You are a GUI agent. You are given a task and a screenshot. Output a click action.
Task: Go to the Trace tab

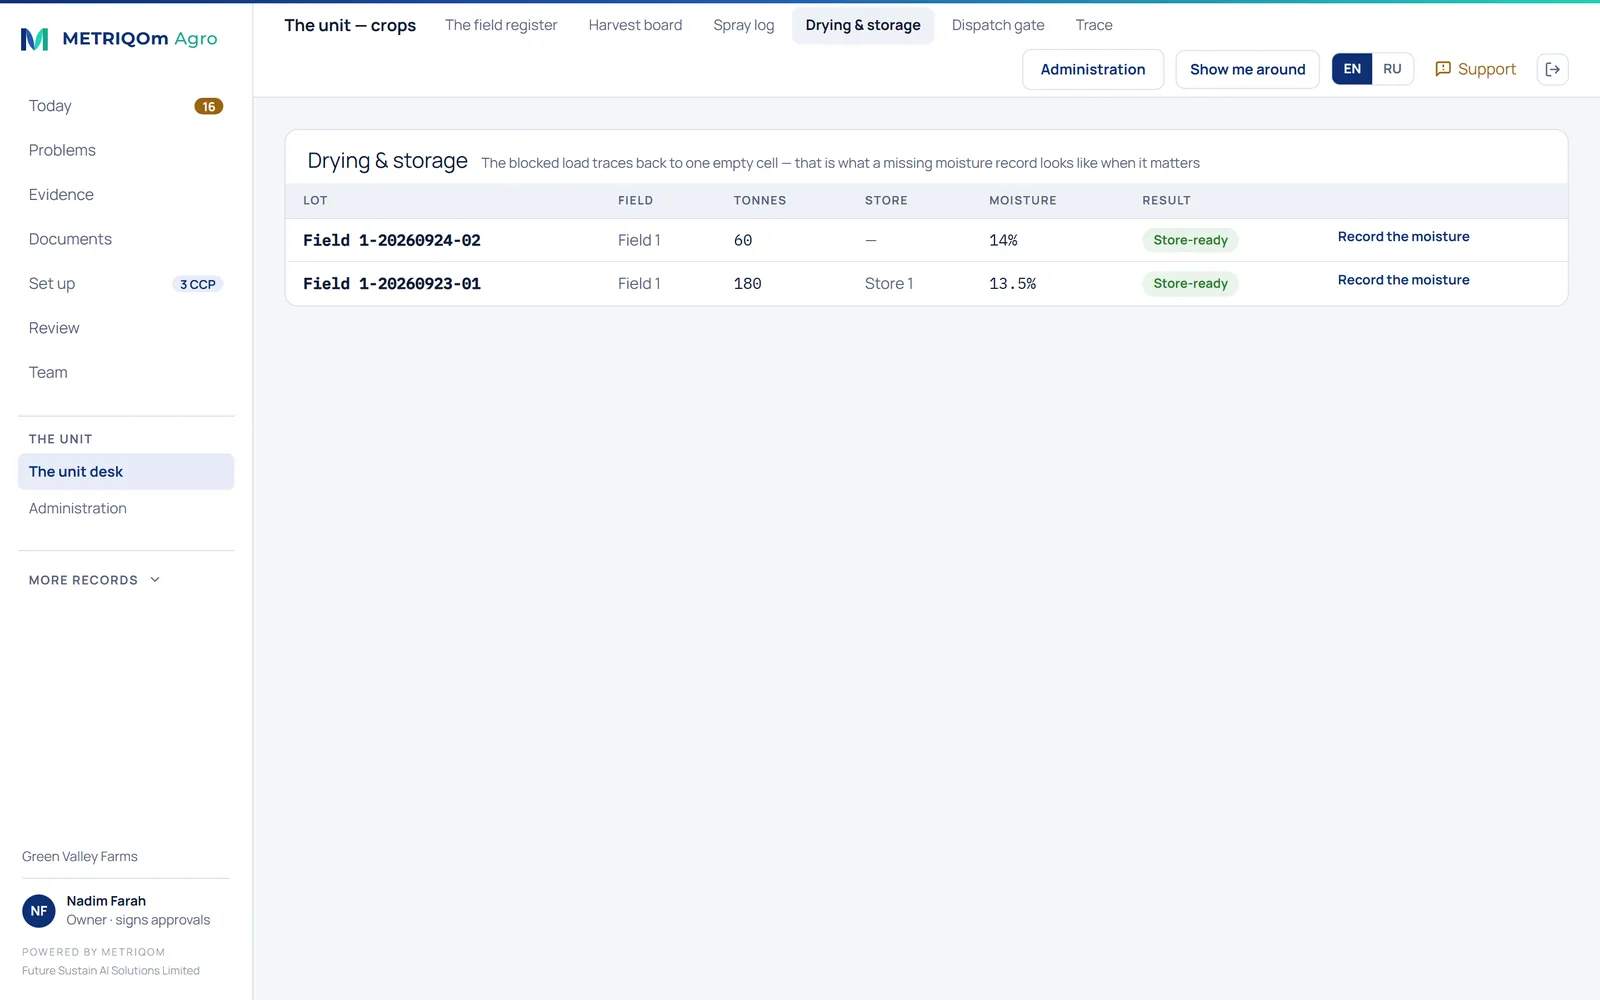click(1094, 25)
